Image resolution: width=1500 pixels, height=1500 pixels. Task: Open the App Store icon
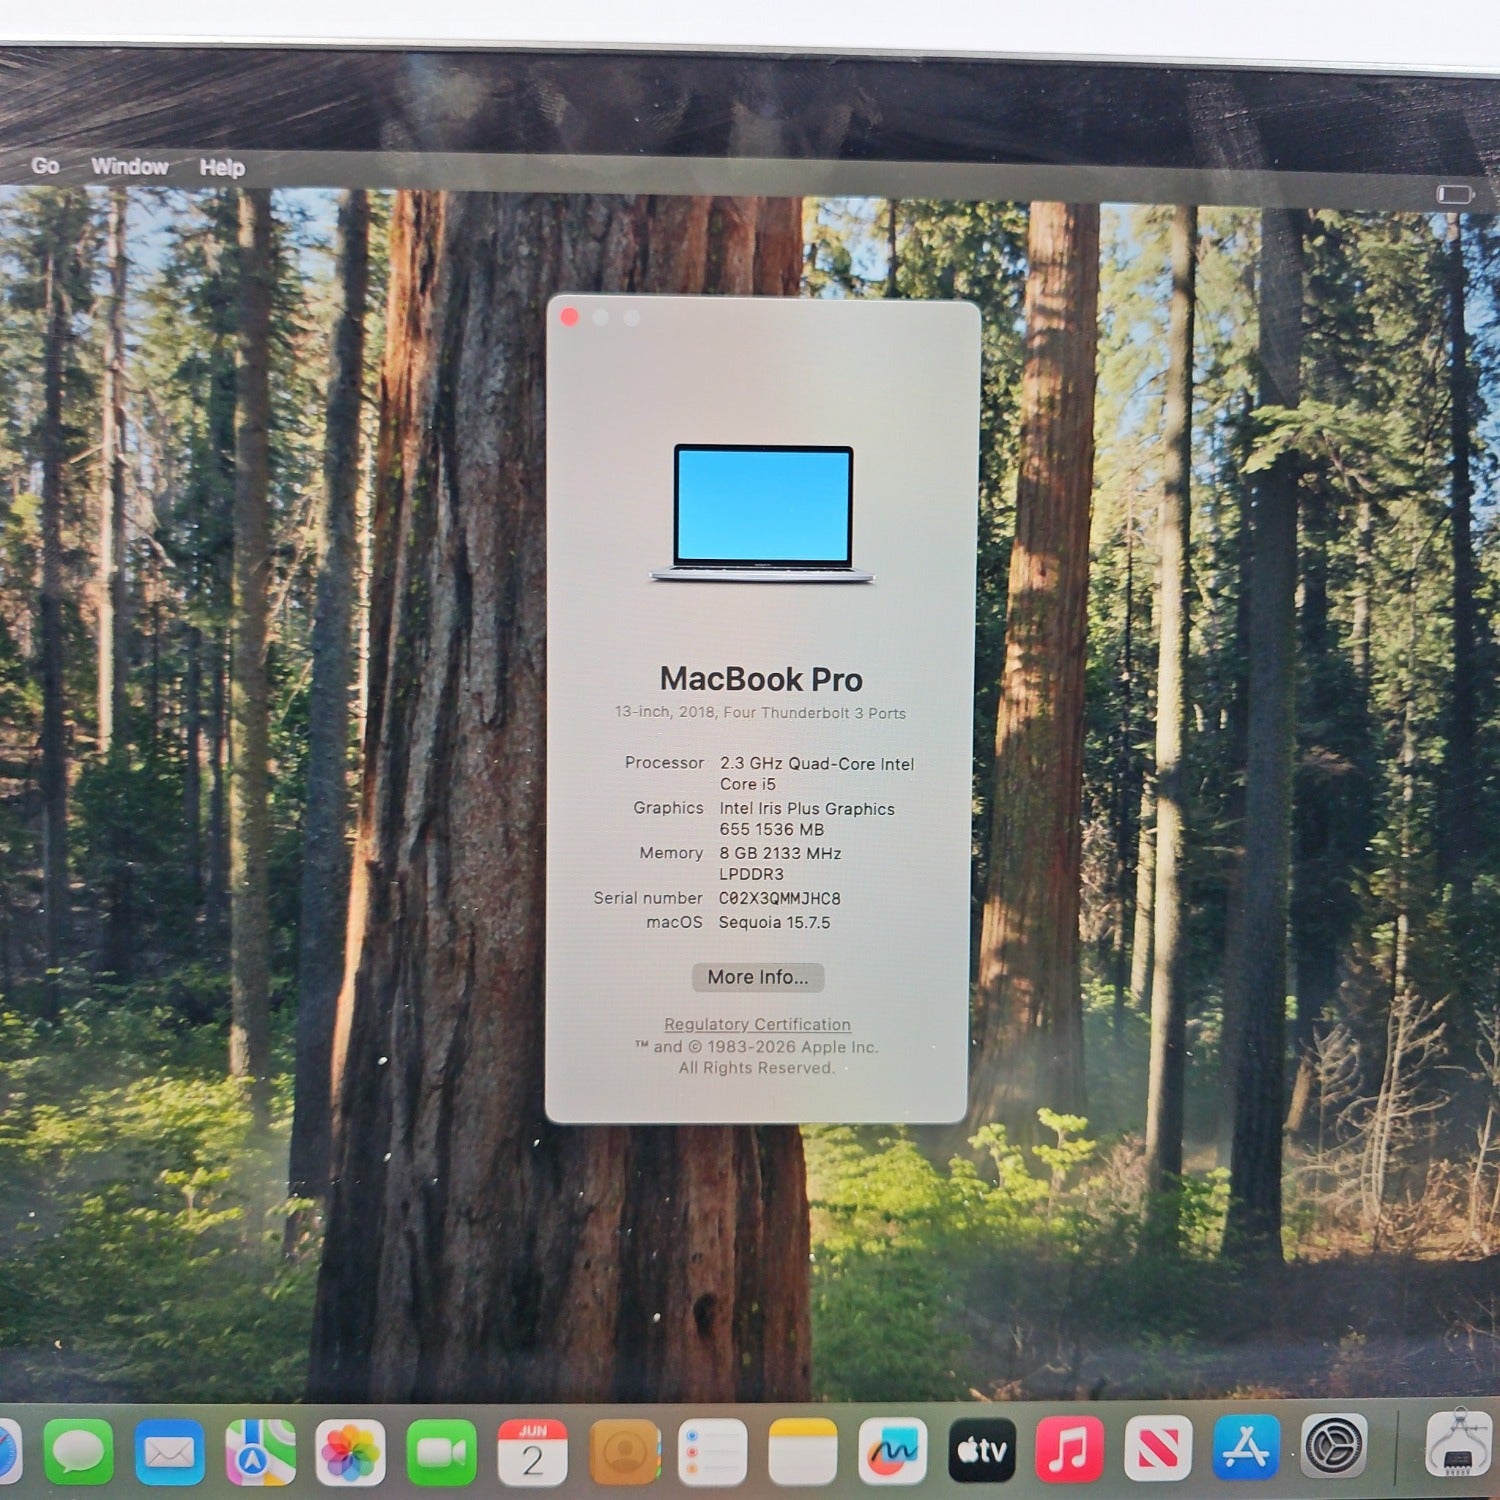[1246, 1447]
